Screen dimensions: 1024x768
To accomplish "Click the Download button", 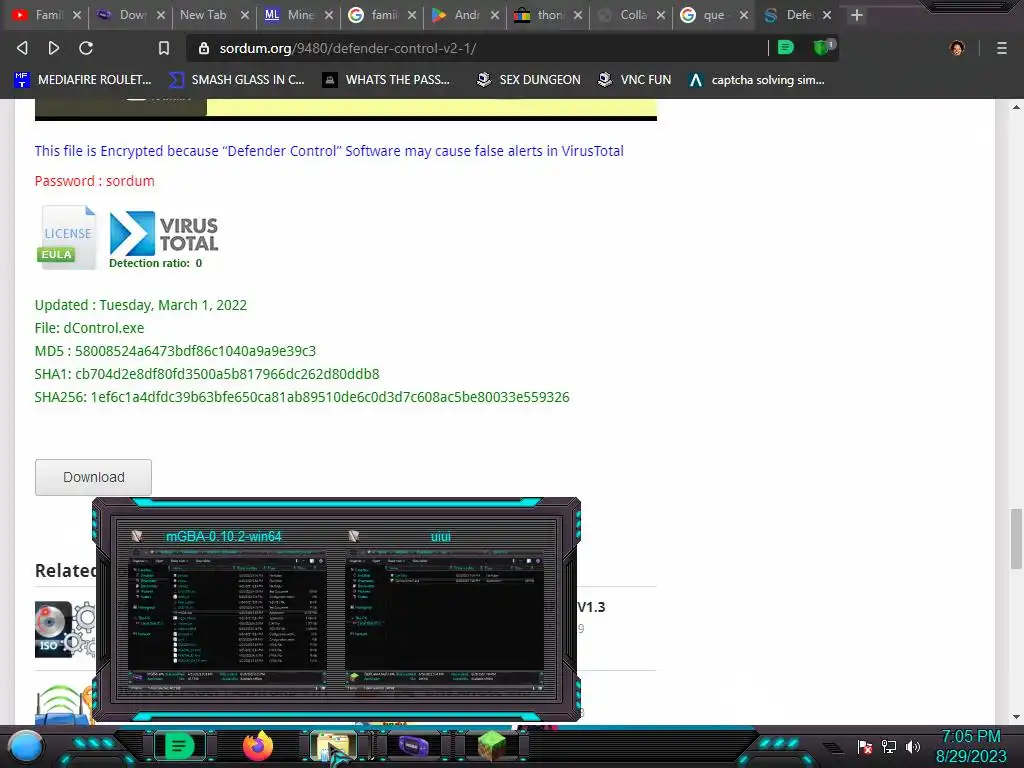I will (x=93, y=477).
